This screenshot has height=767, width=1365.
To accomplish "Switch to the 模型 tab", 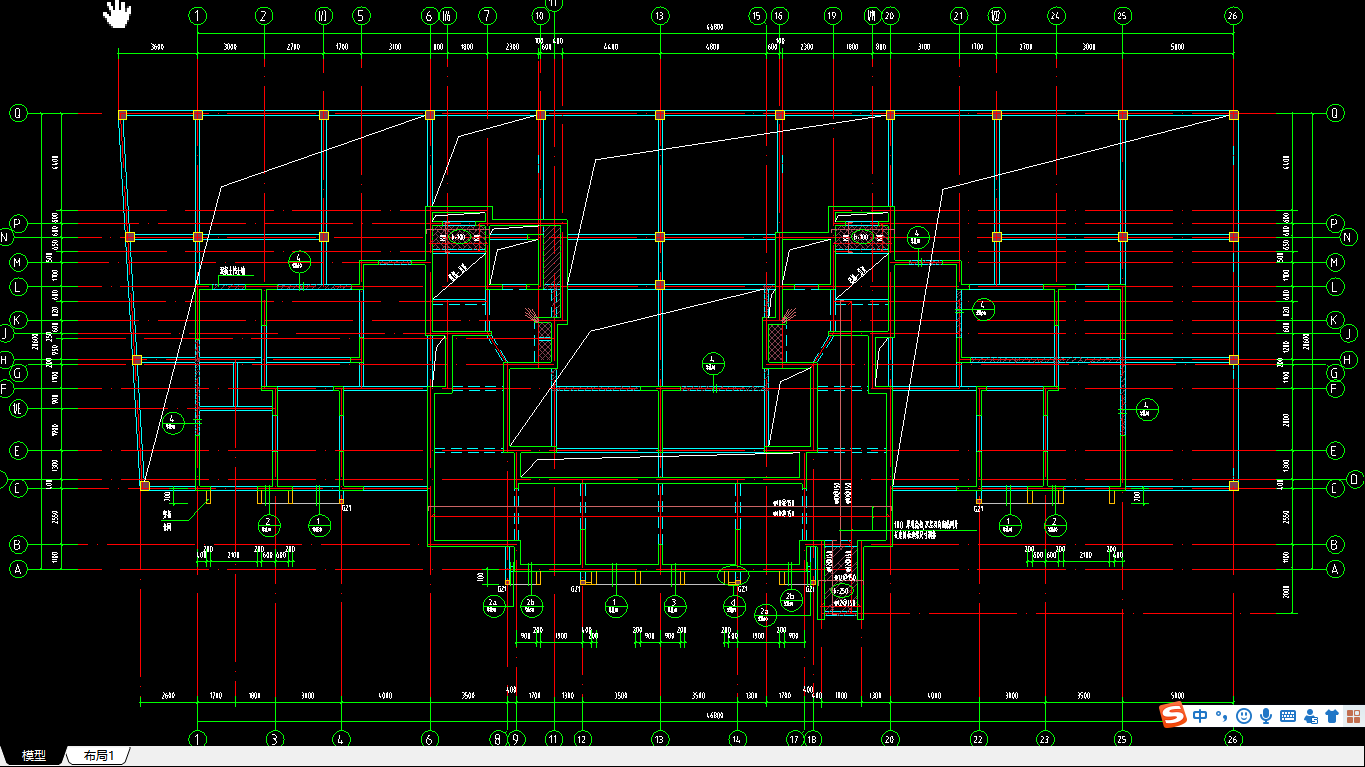I will 34,756.
